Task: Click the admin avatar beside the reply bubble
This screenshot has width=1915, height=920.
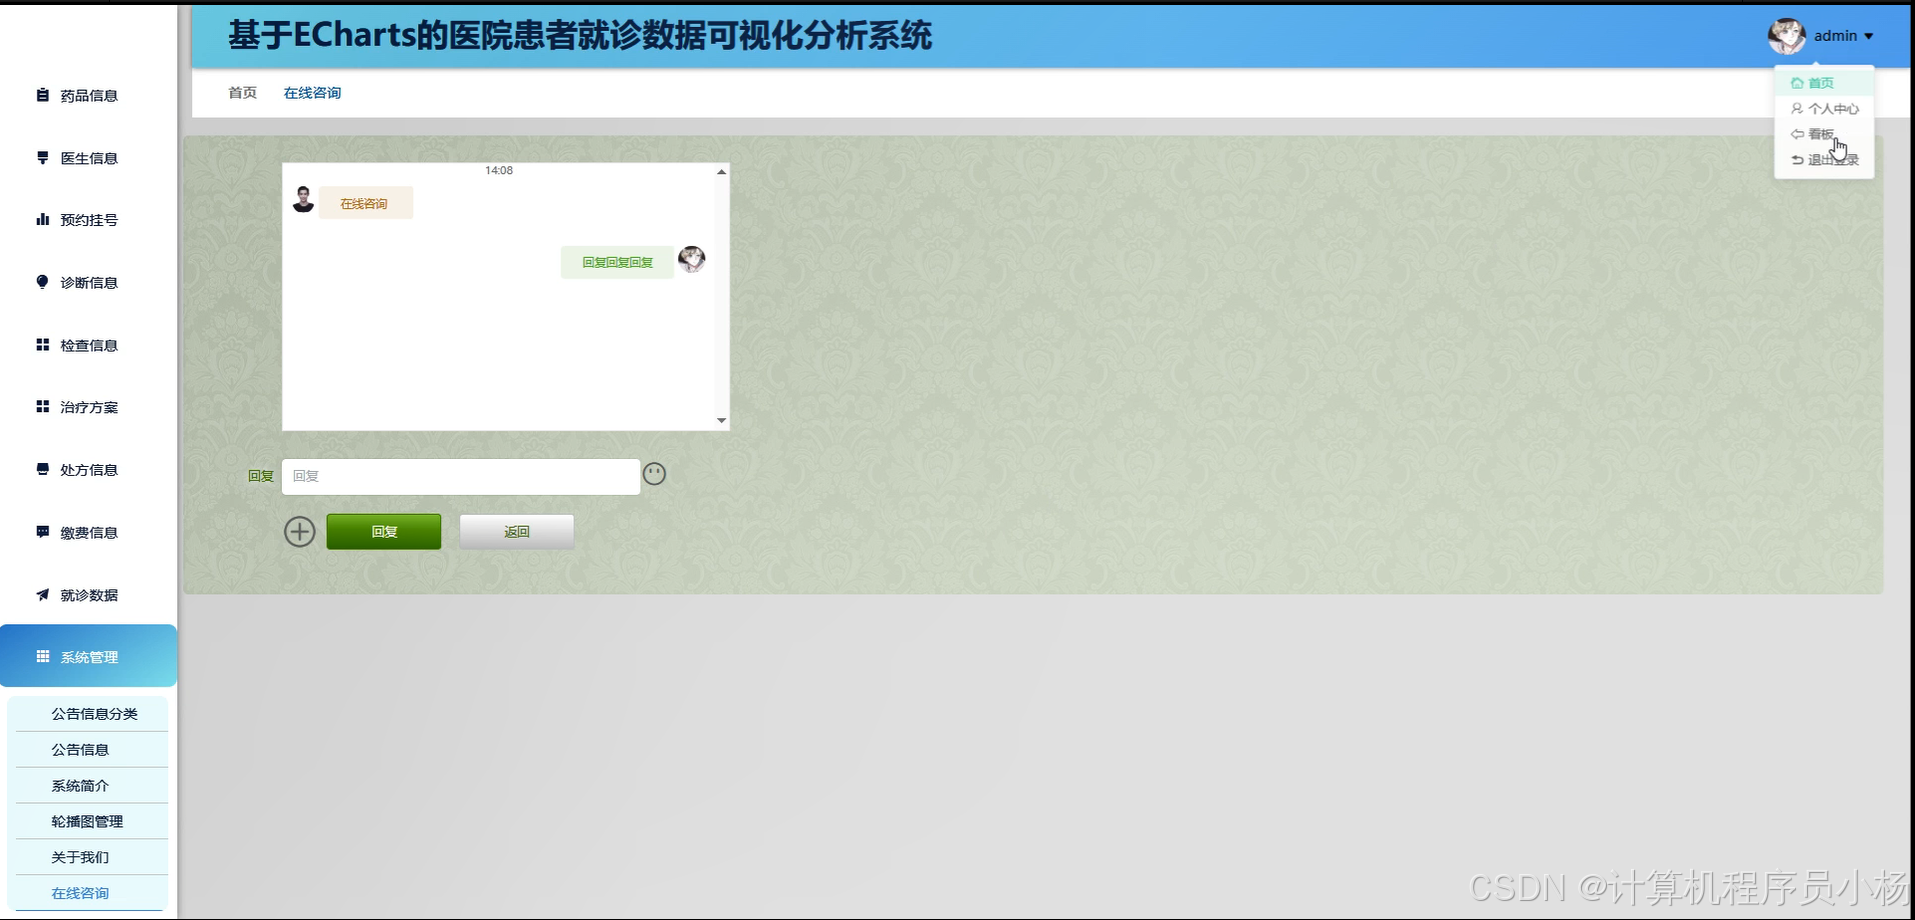Action: (691, 259)
